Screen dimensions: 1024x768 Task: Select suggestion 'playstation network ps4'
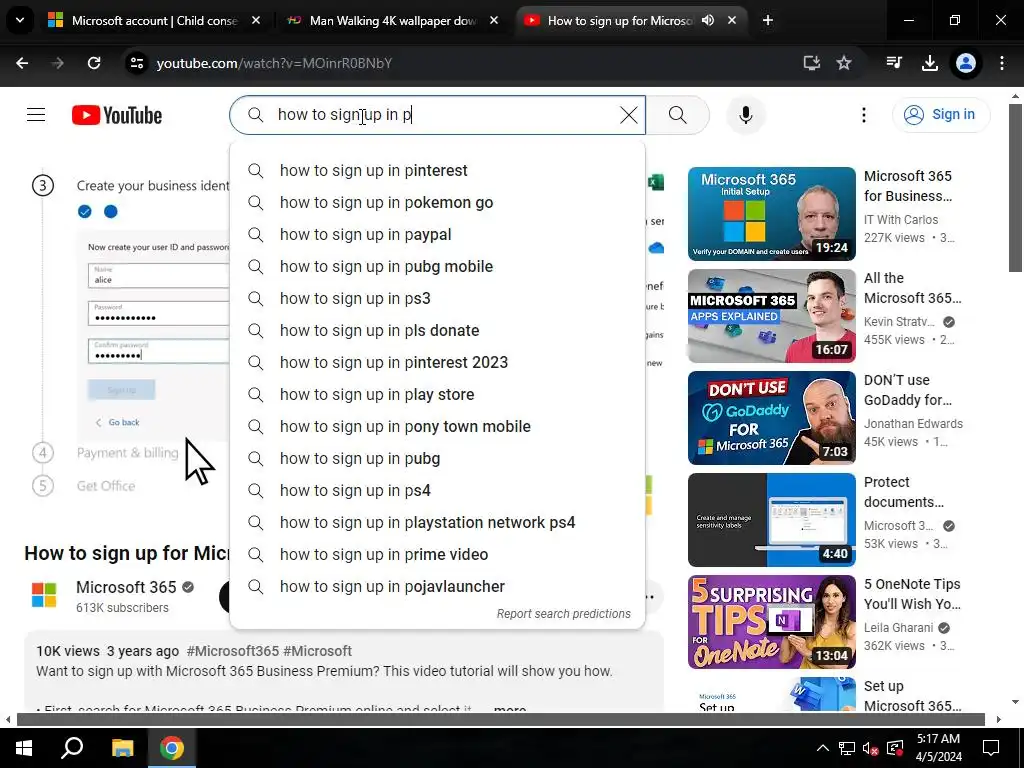pos(438,522)
